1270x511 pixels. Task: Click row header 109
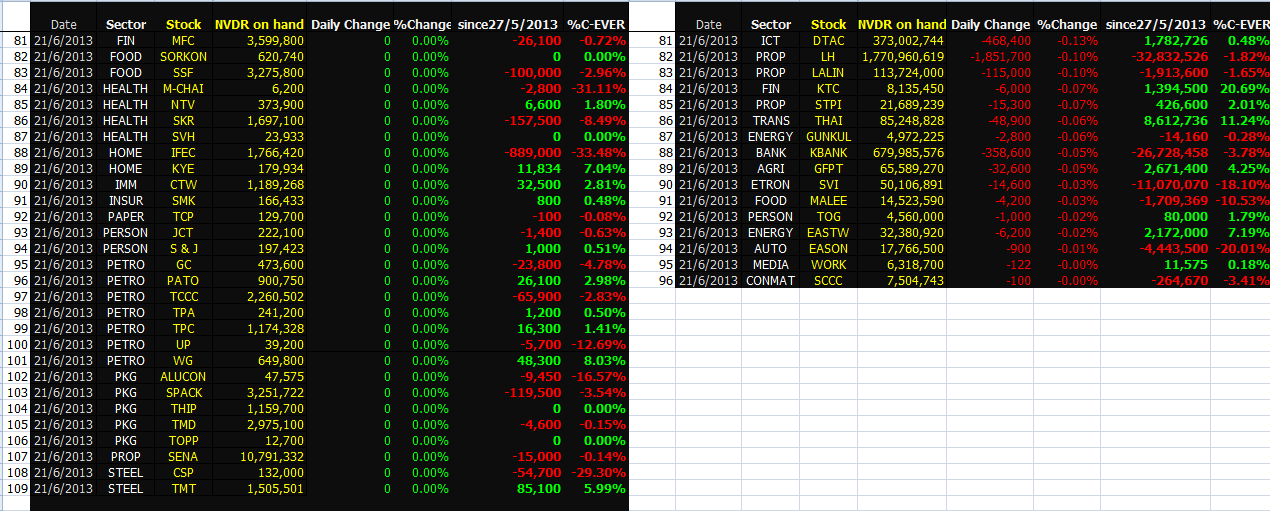point(15,489)
